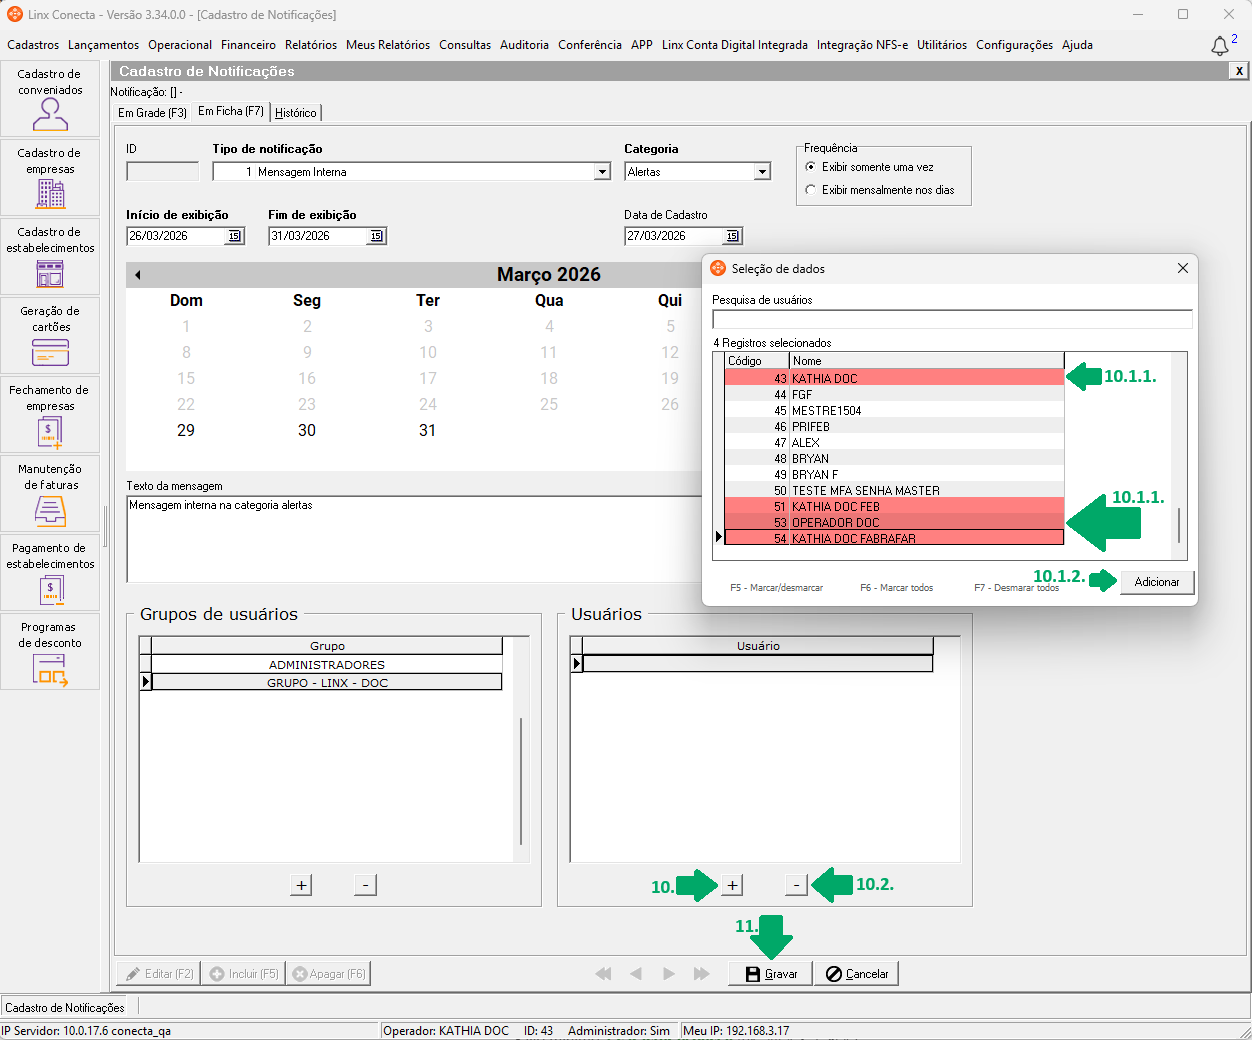Open Cadastro de conveniados sidebar icon
The height and width of the screenshot is (1040, 1252).
click(x=50, y=98)
